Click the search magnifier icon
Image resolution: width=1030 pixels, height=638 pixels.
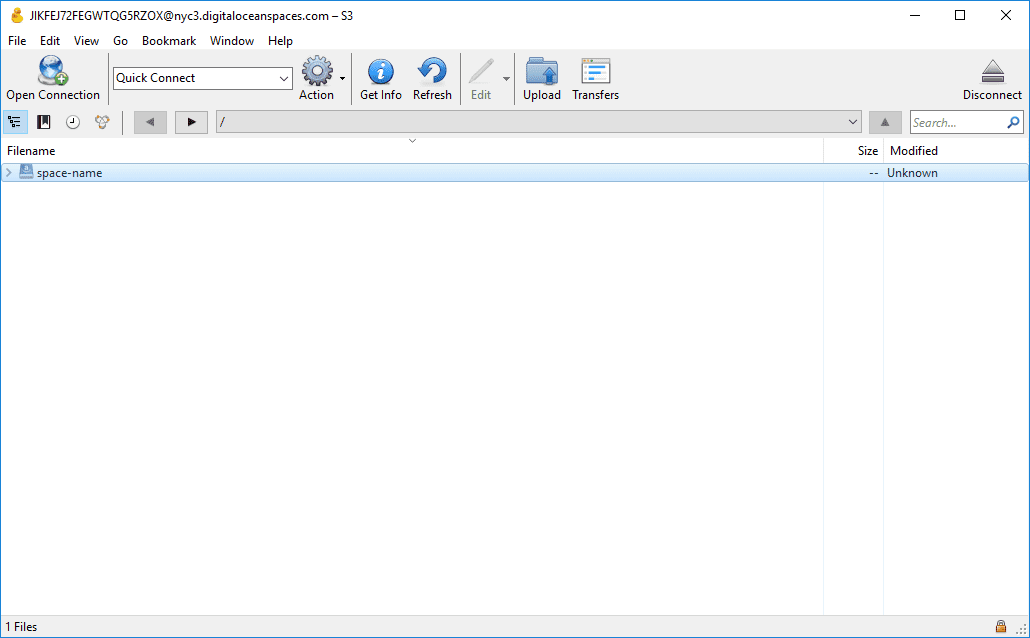click(1014, 122)
